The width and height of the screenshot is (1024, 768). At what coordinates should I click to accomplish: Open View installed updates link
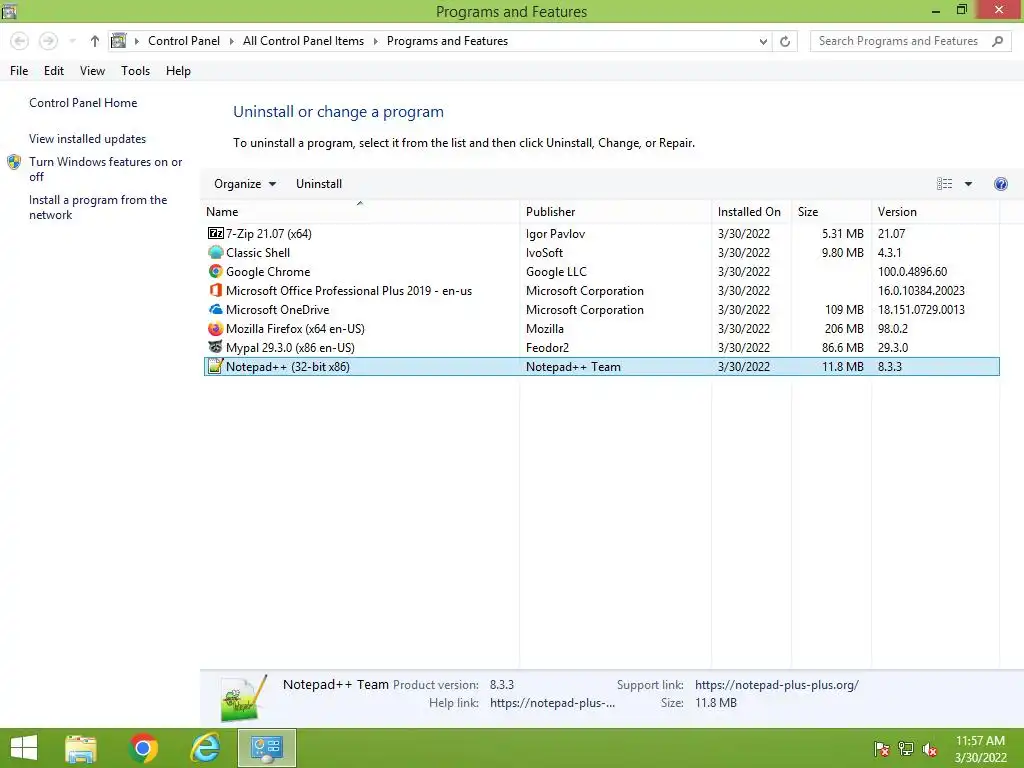coord(88,138)
